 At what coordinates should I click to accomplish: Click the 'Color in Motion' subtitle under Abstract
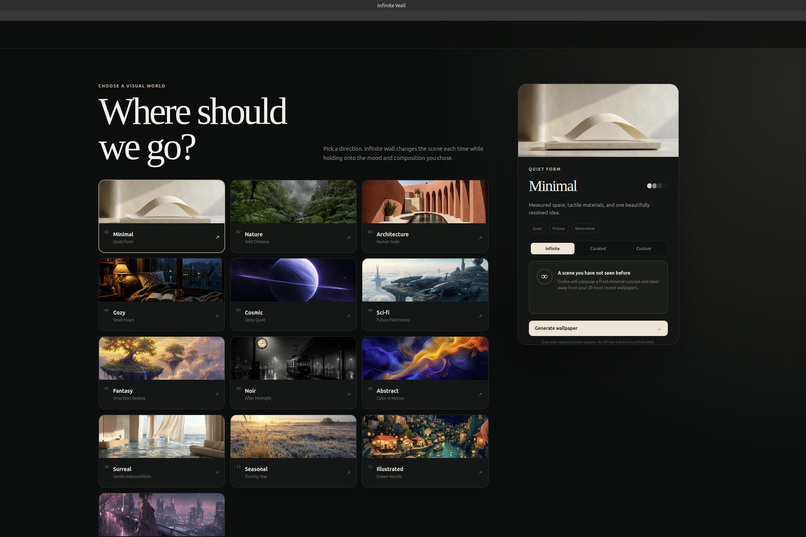click(390, 398)
